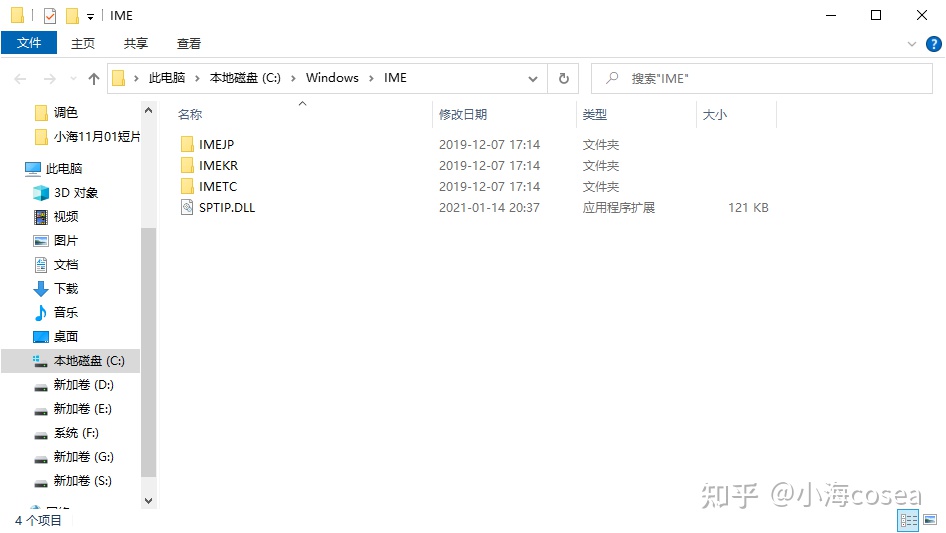
Task: Open Help with the question mark icon
Action: click(933, 44)
